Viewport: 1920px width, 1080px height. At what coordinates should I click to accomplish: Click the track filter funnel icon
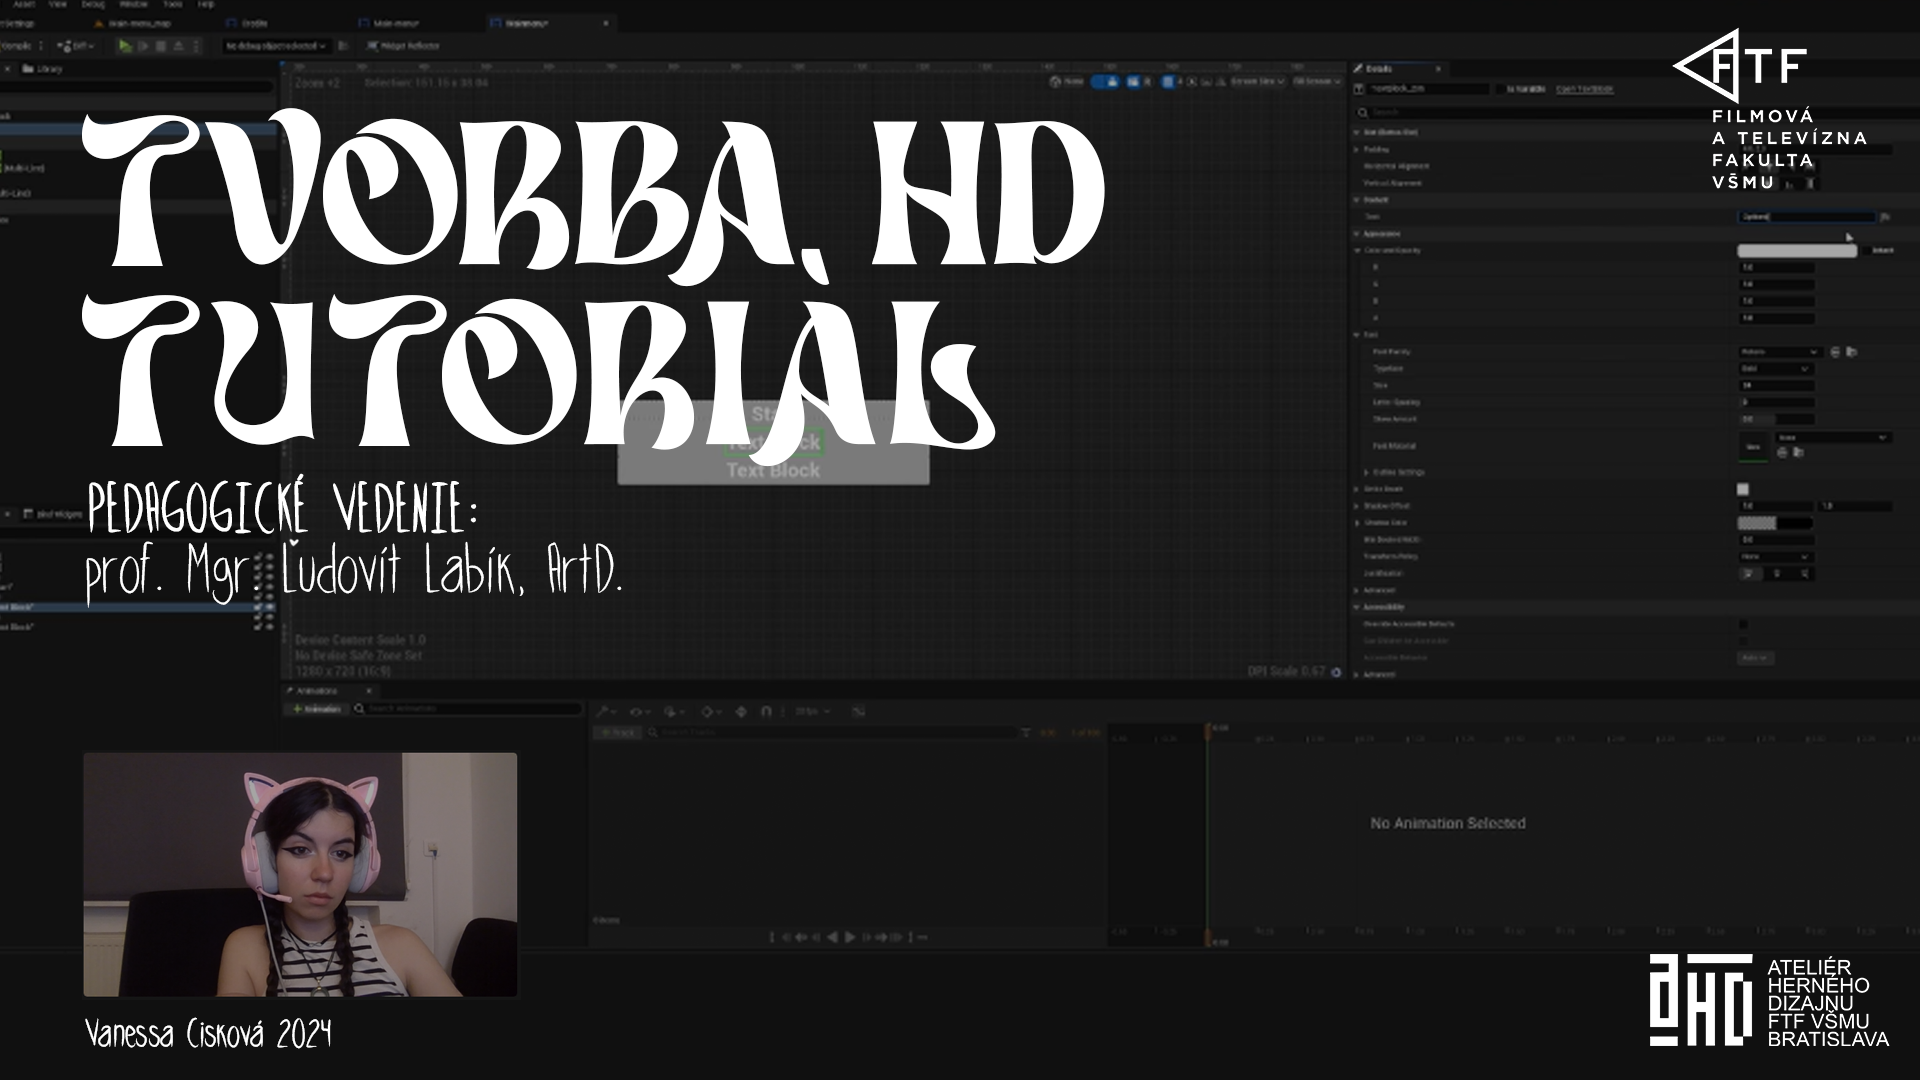click(1026, 733)
